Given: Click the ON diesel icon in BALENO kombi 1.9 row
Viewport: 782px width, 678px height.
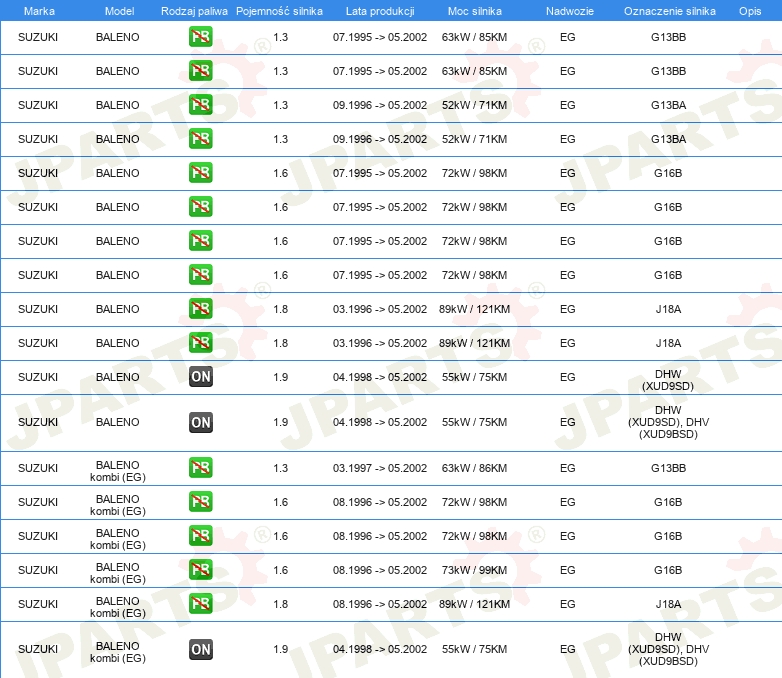Looking at the screenshot, I should [200, 649].
